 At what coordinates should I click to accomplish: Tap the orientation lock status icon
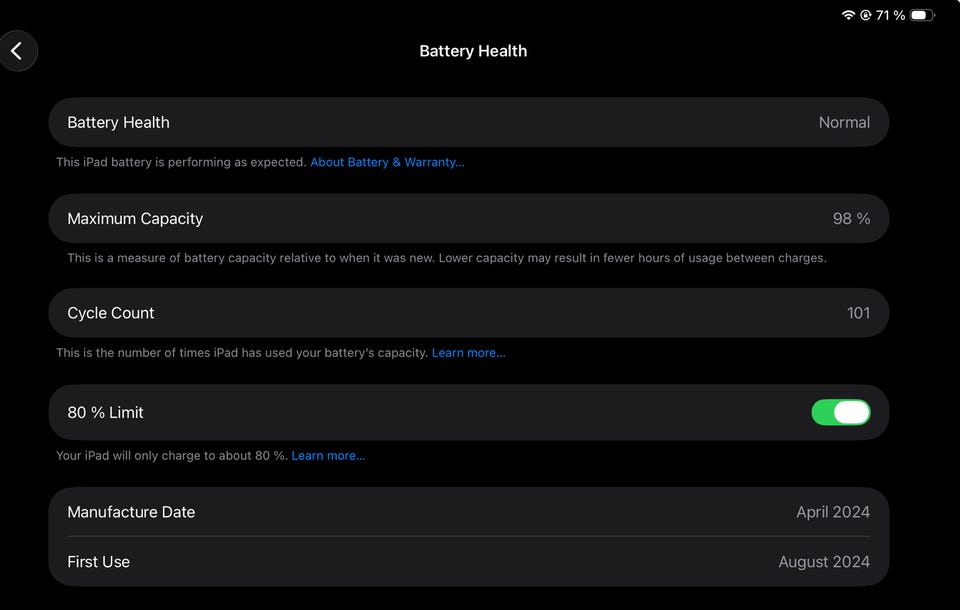click(866, 15)
